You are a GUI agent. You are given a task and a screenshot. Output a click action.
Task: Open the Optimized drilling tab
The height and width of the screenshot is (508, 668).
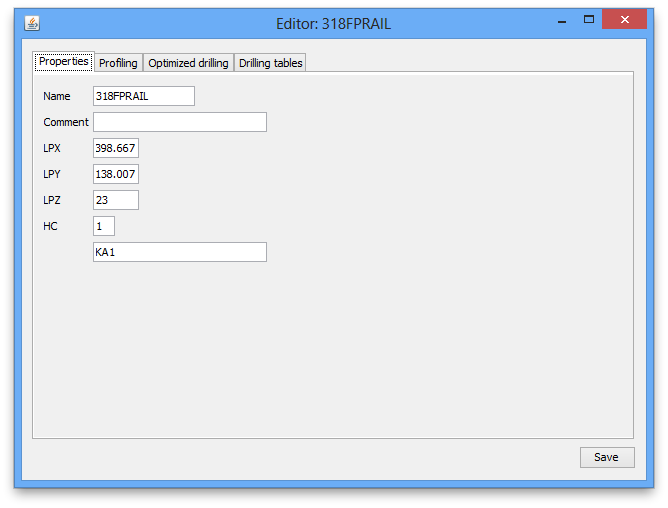click(188, 63)
